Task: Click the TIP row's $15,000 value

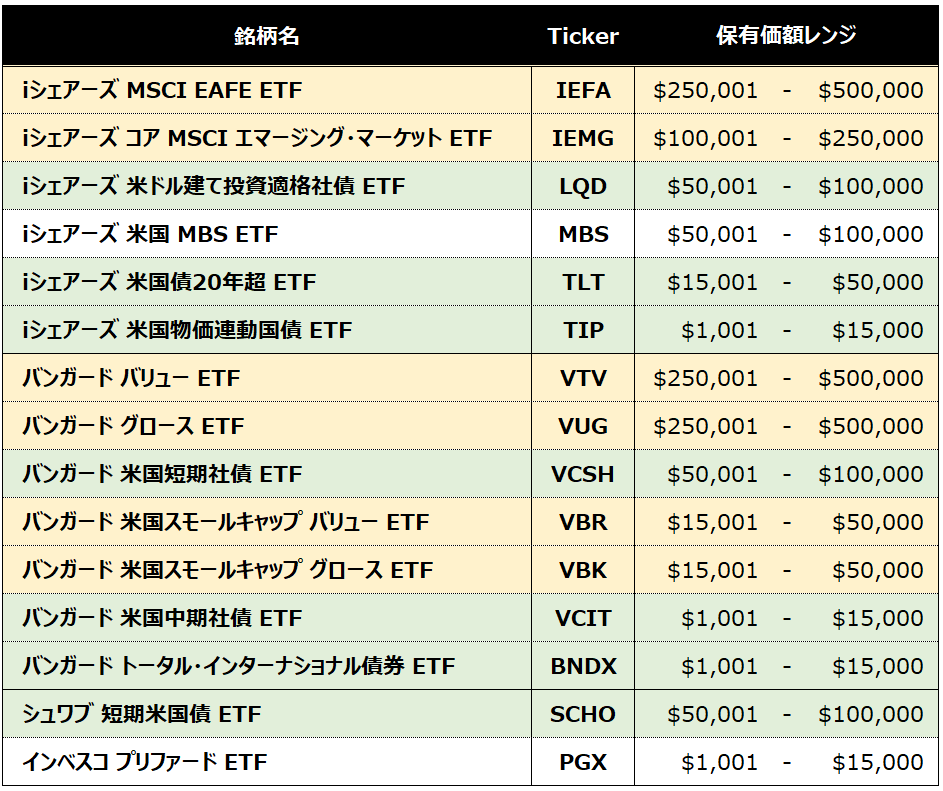Action: click(x=877, y=331)
